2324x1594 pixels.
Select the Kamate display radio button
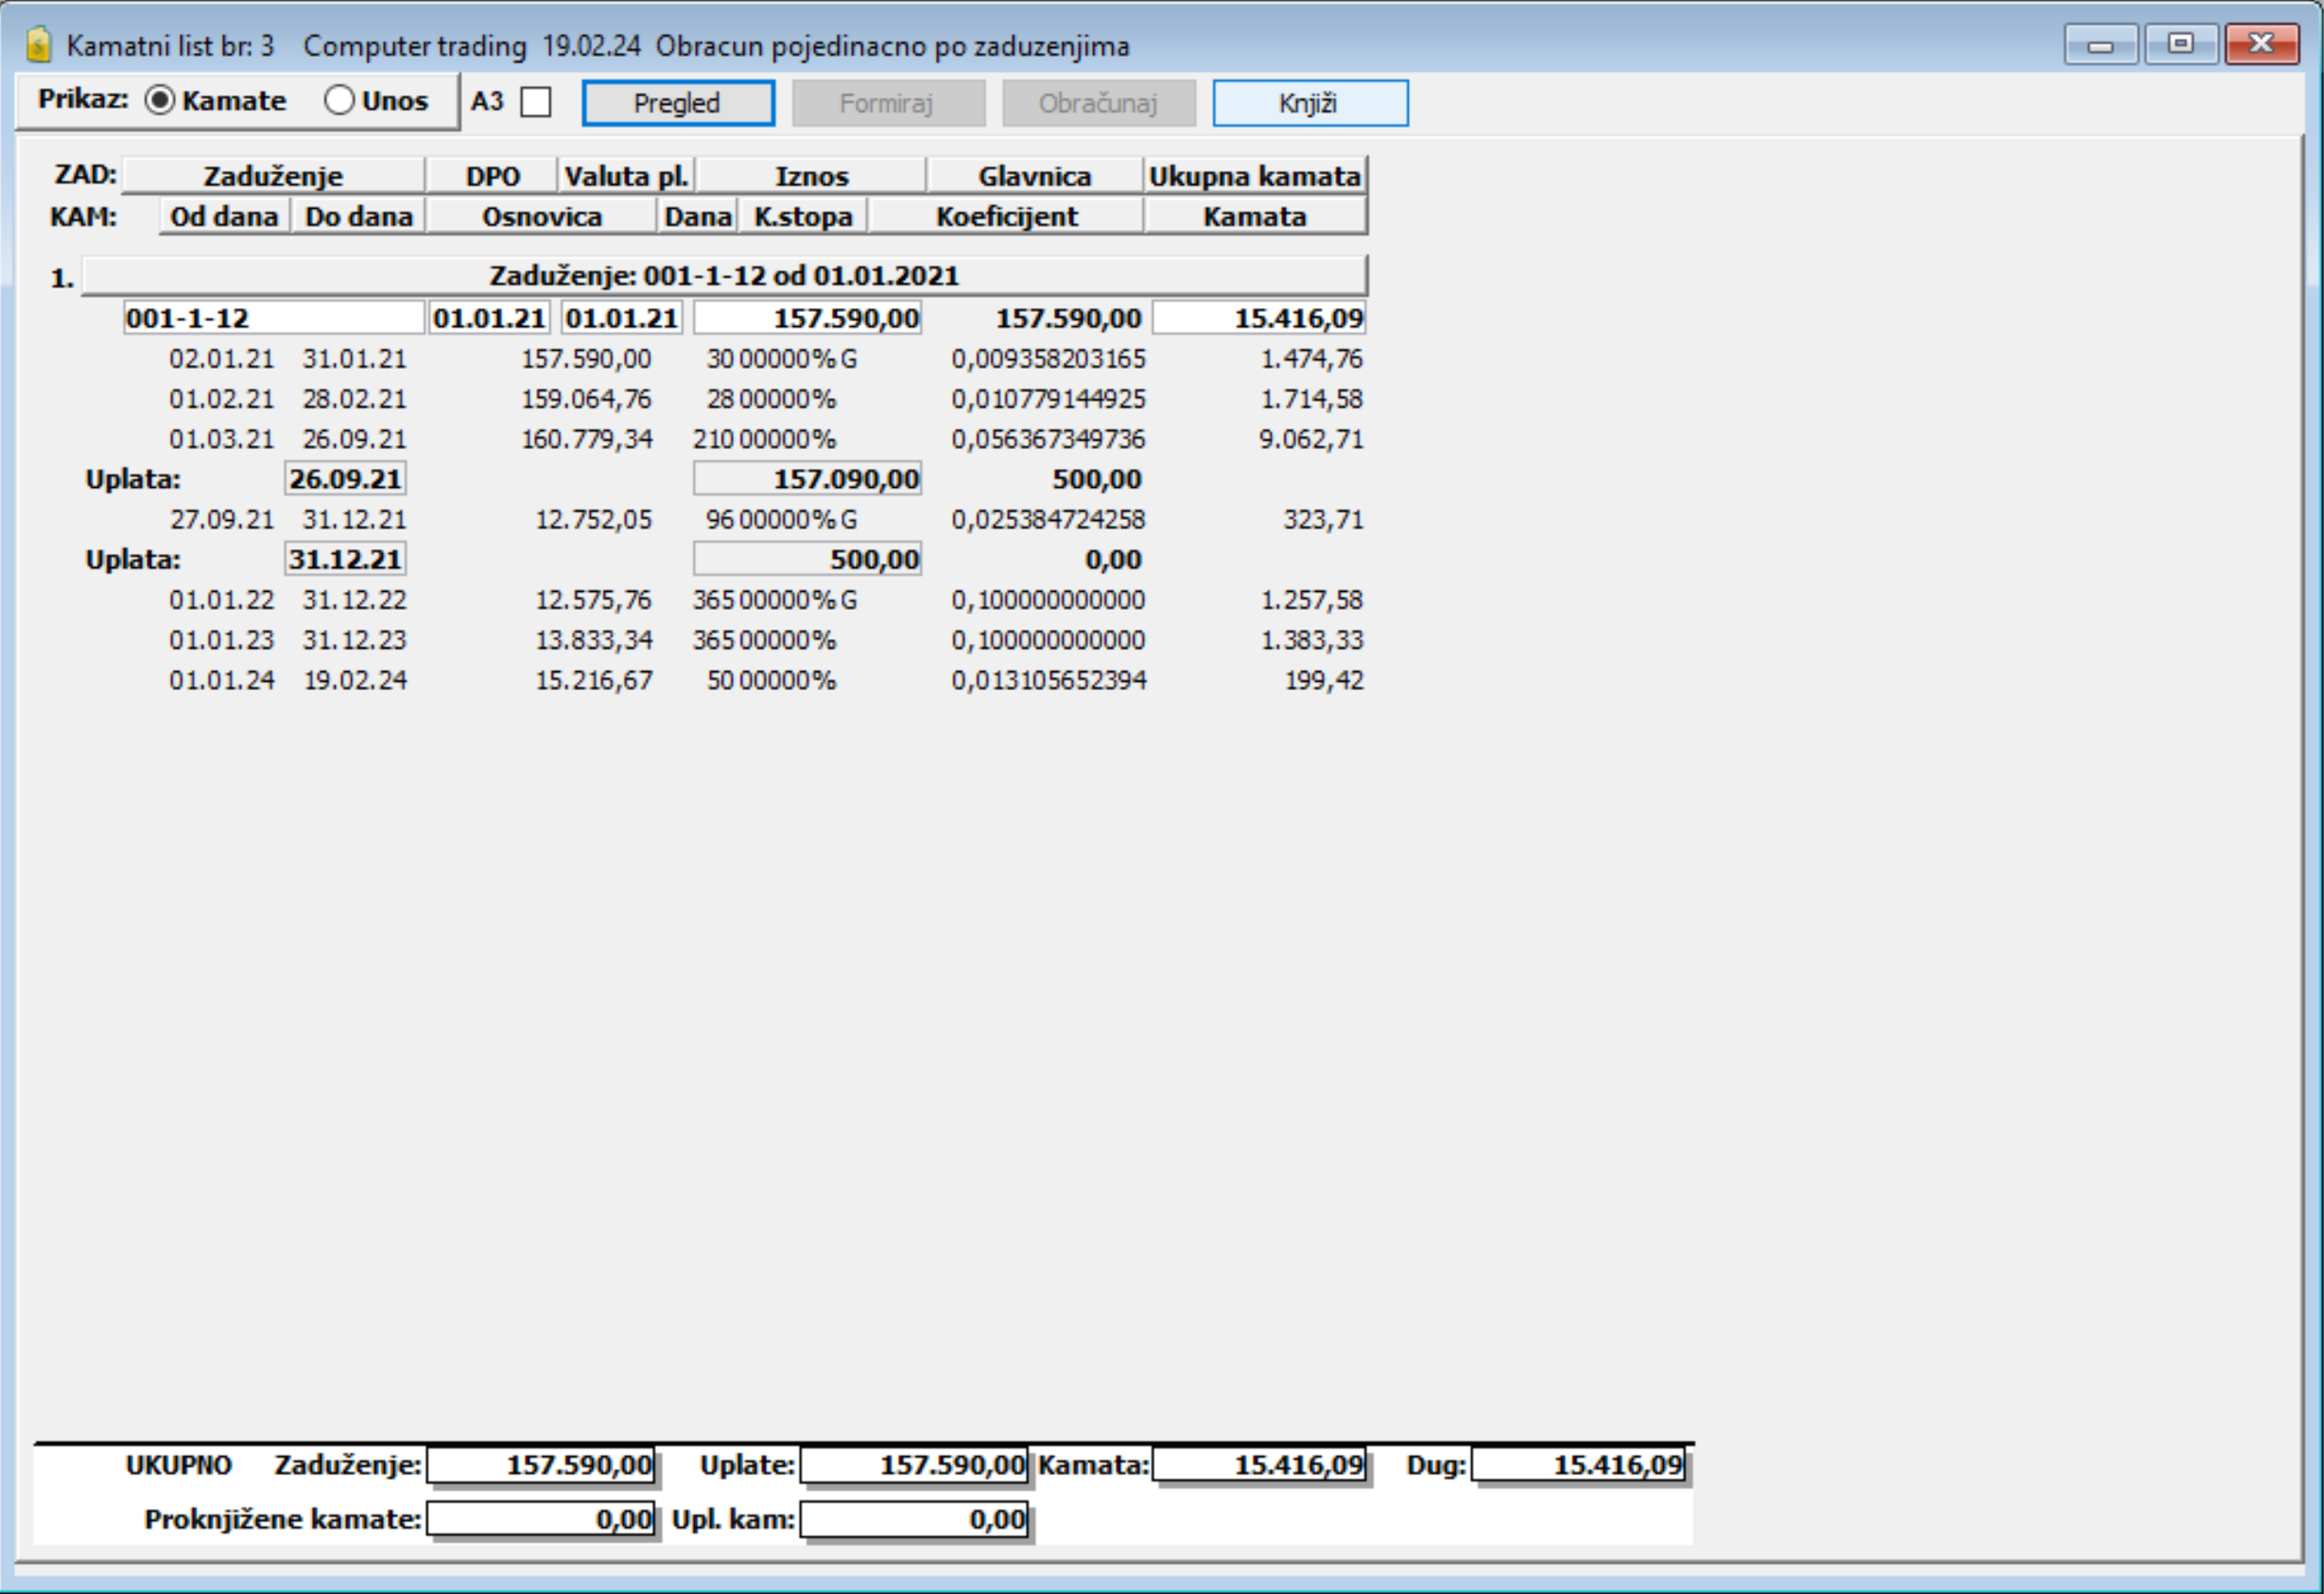(159, 100)
